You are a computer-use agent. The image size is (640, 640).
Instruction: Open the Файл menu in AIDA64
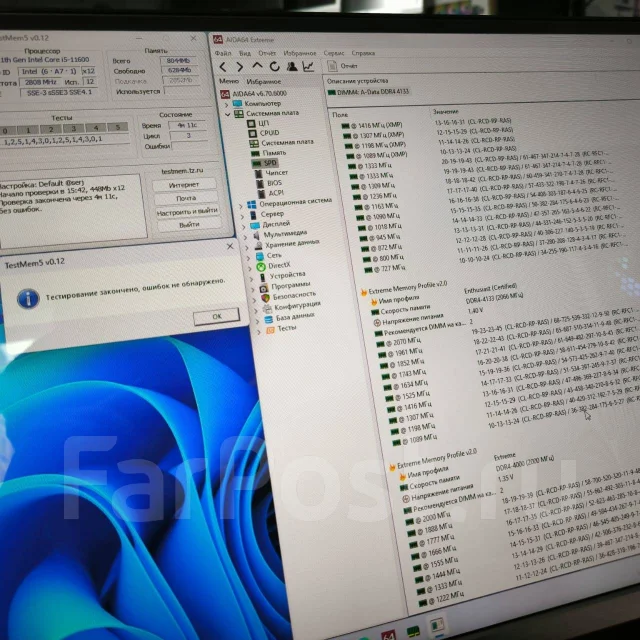[x=223, y=53]
